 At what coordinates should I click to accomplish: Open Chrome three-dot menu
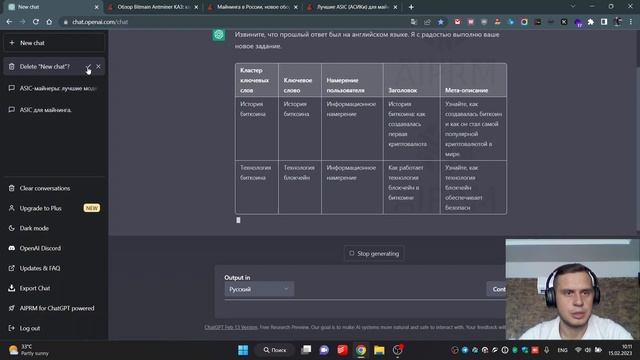(631, 22)
